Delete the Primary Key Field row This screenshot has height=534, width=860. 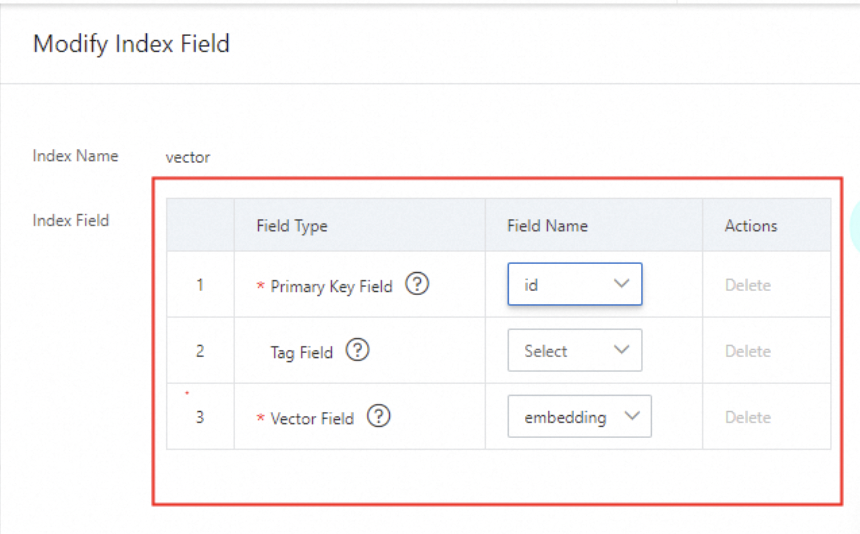(x=747, y=285)
